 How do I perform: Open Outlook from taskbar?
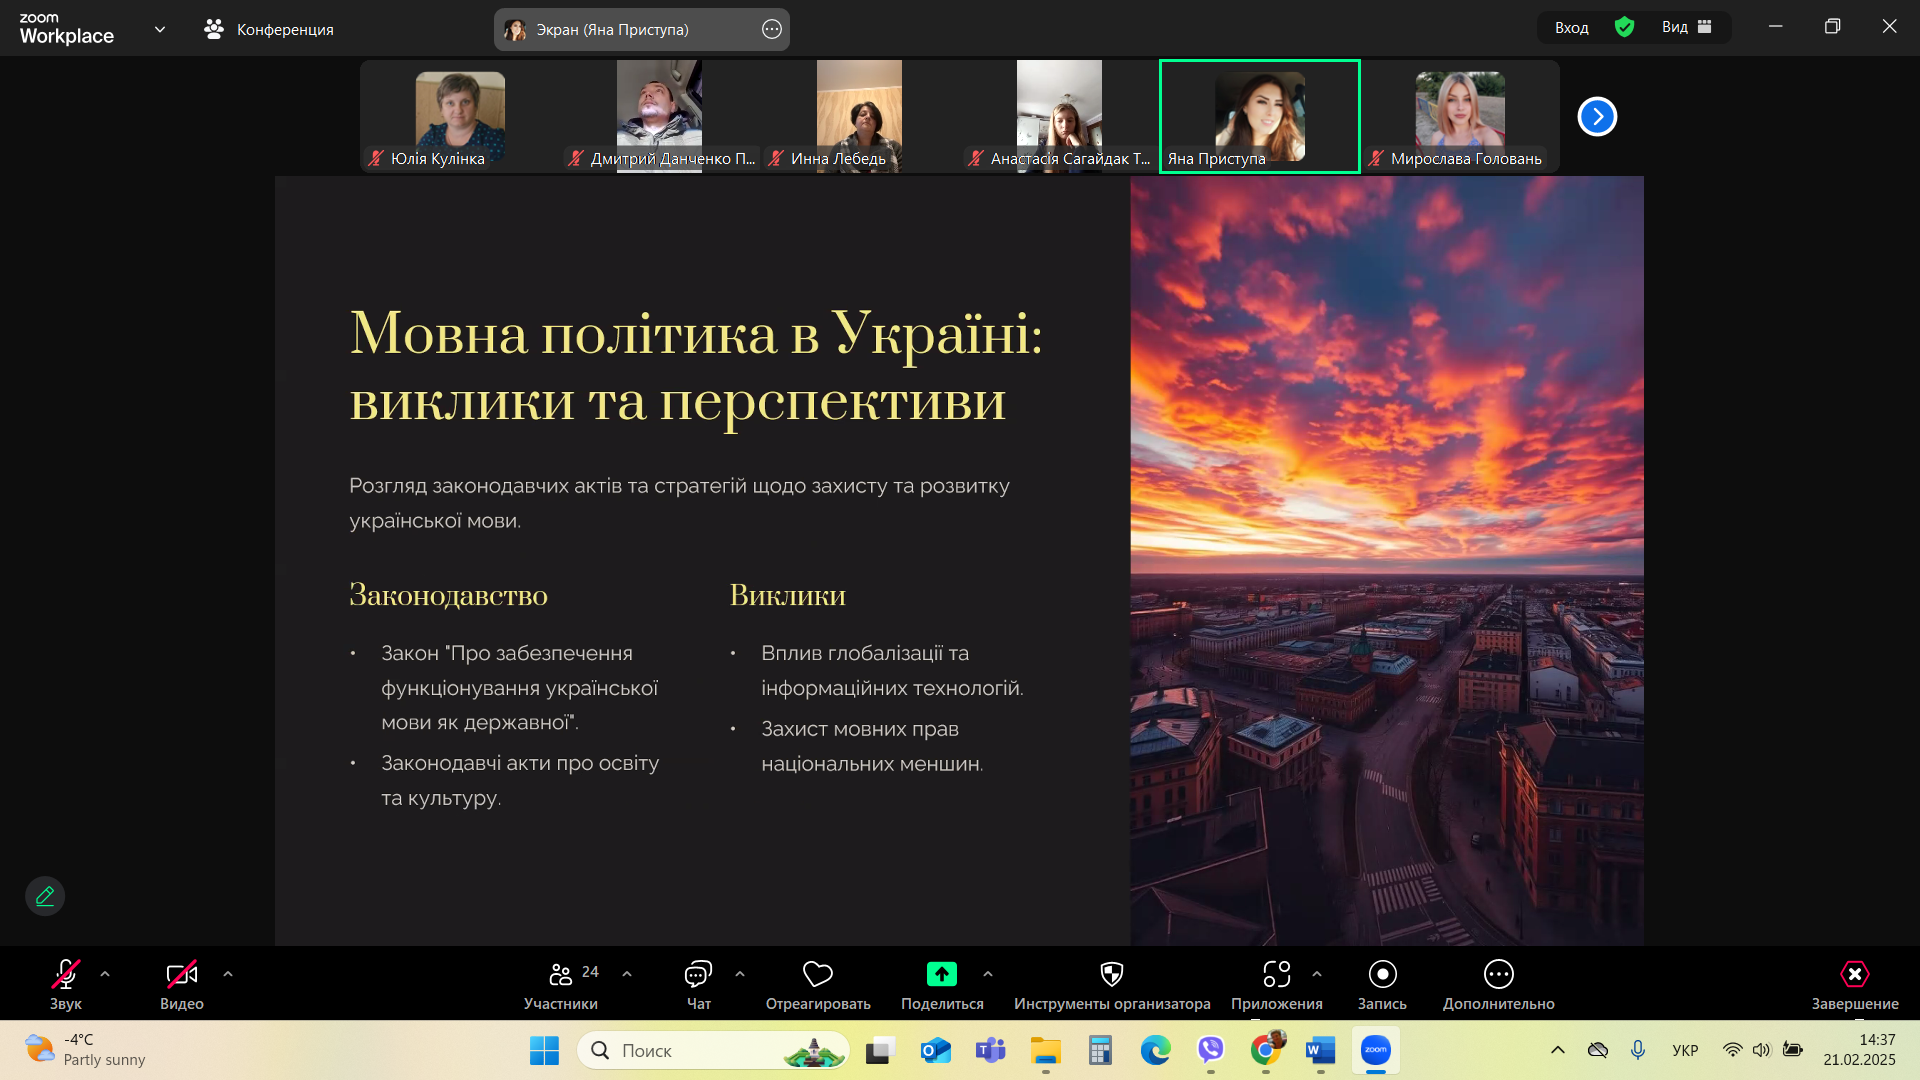[x=935, y=1050]
